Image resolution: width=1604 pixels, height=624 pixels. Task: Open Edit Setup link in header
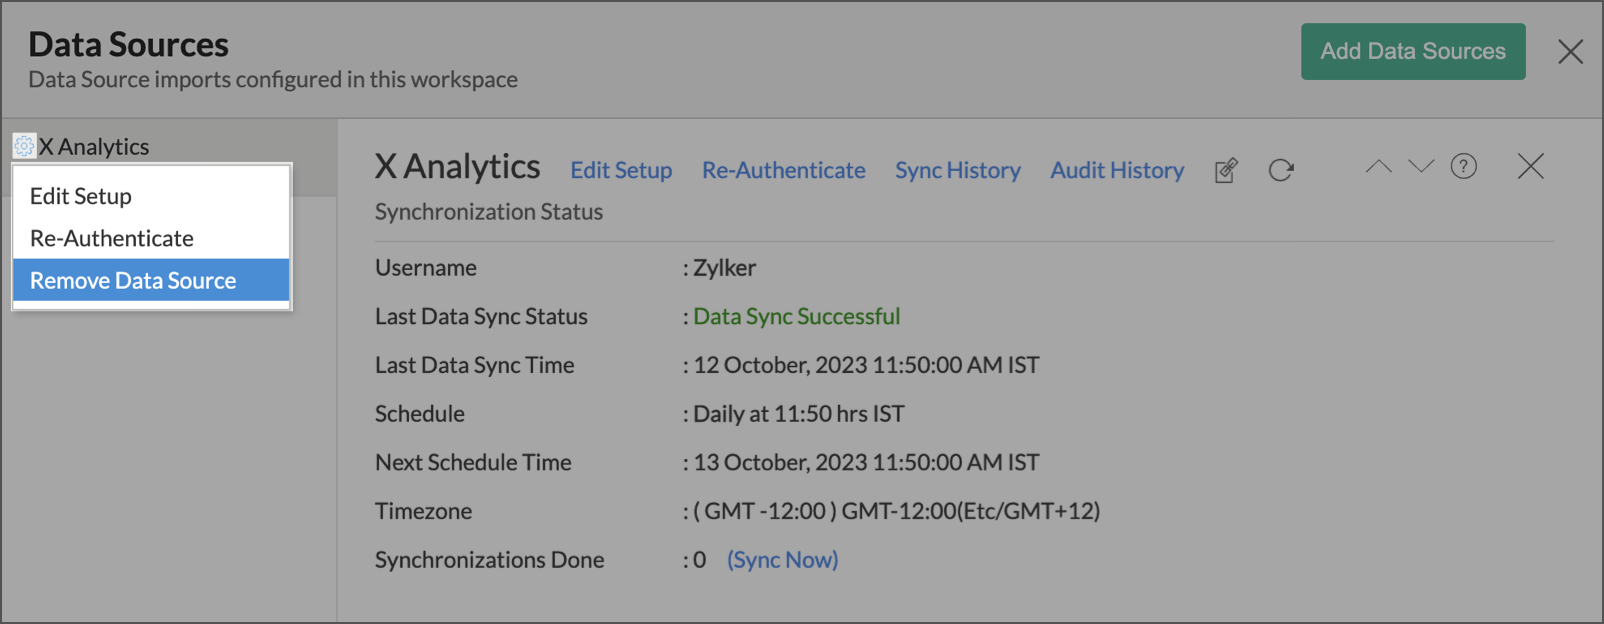(621, 170)
